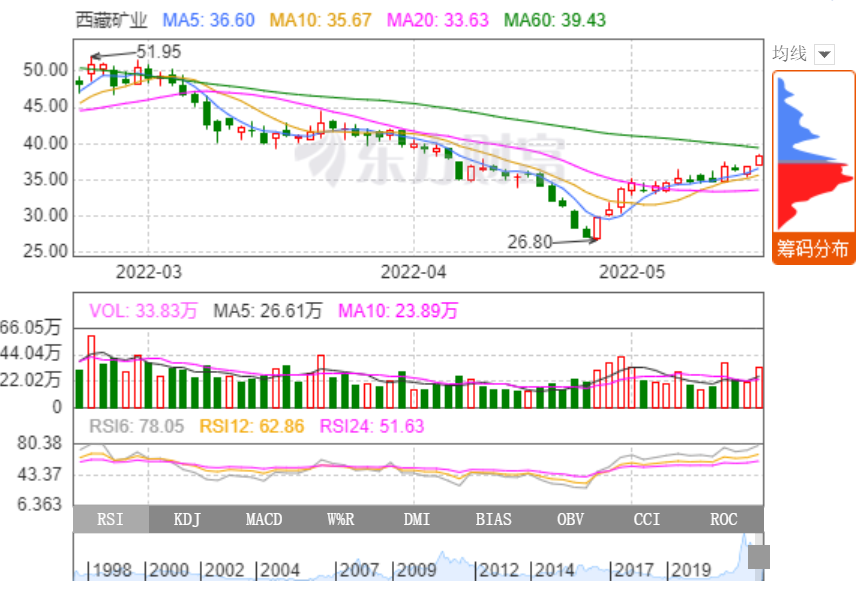Open the 均线 dropdown menu
Image resolution: width=867 pixels, height=590 pixels.
pos(824,54)
